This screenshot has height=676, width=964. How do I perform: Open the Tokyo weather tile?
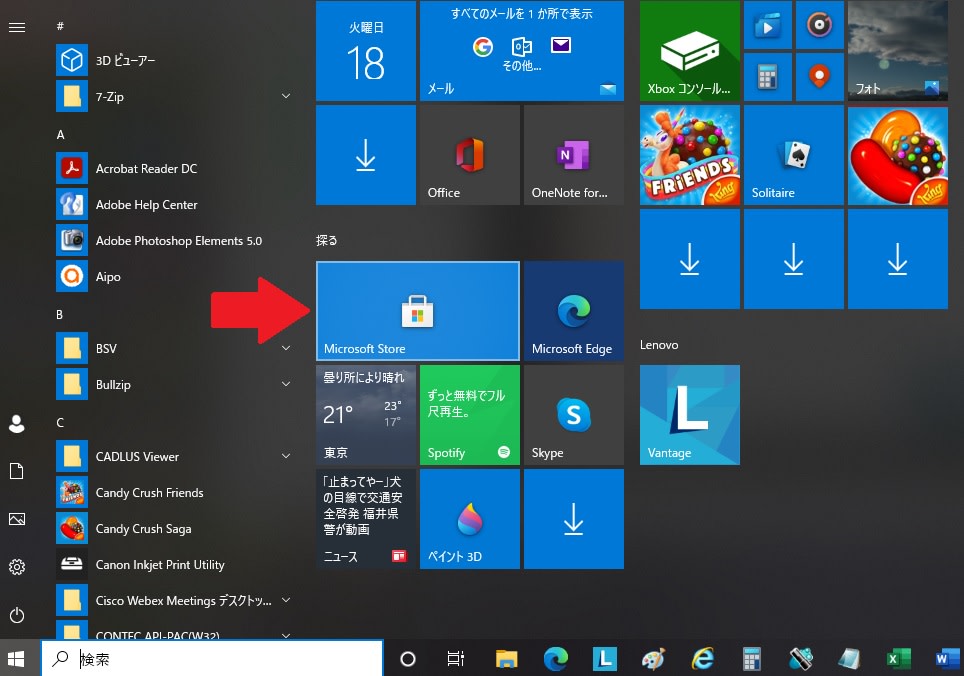[x=366, y=415]
